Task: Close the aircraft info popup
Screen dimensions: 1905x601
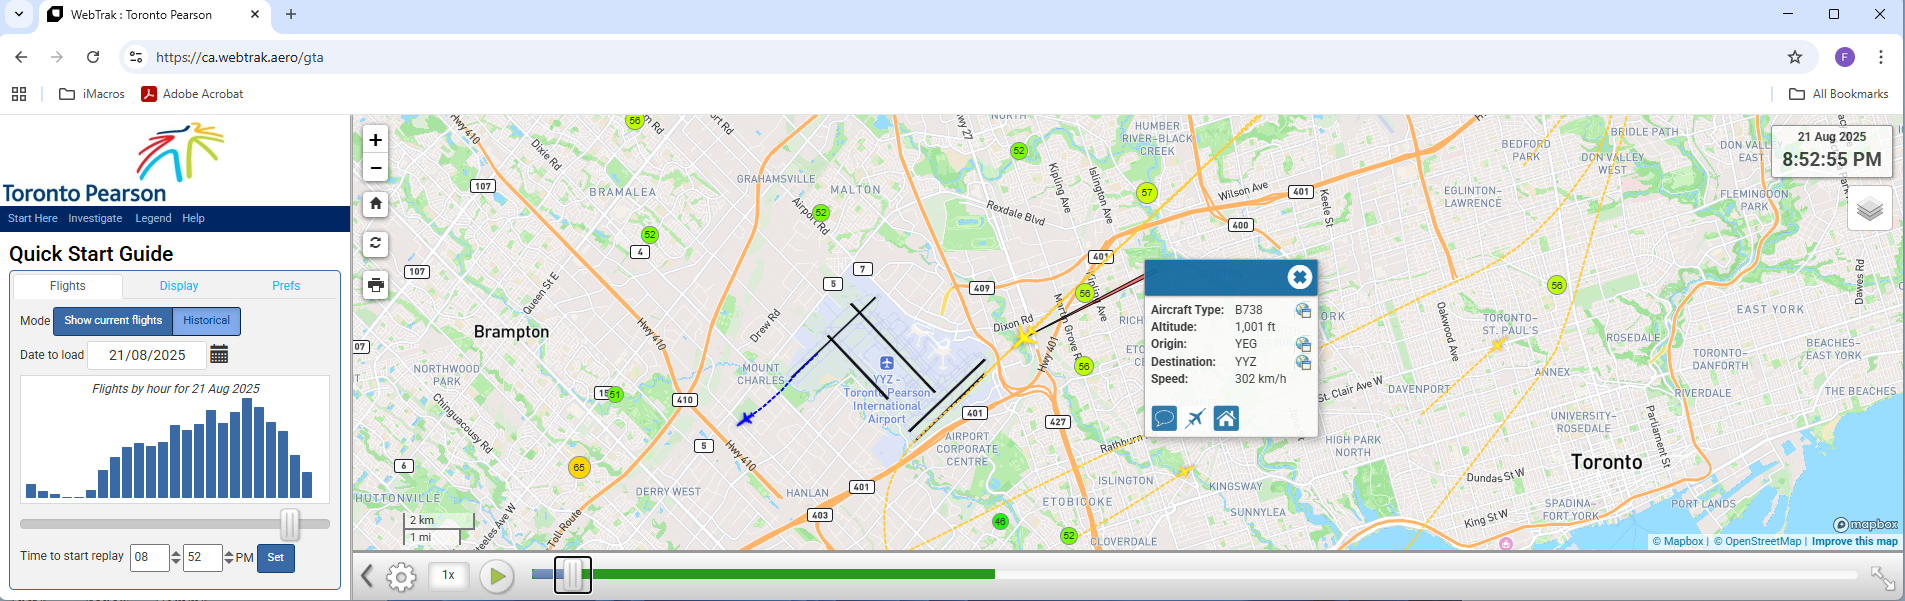Action: (x=1299, y=277)
